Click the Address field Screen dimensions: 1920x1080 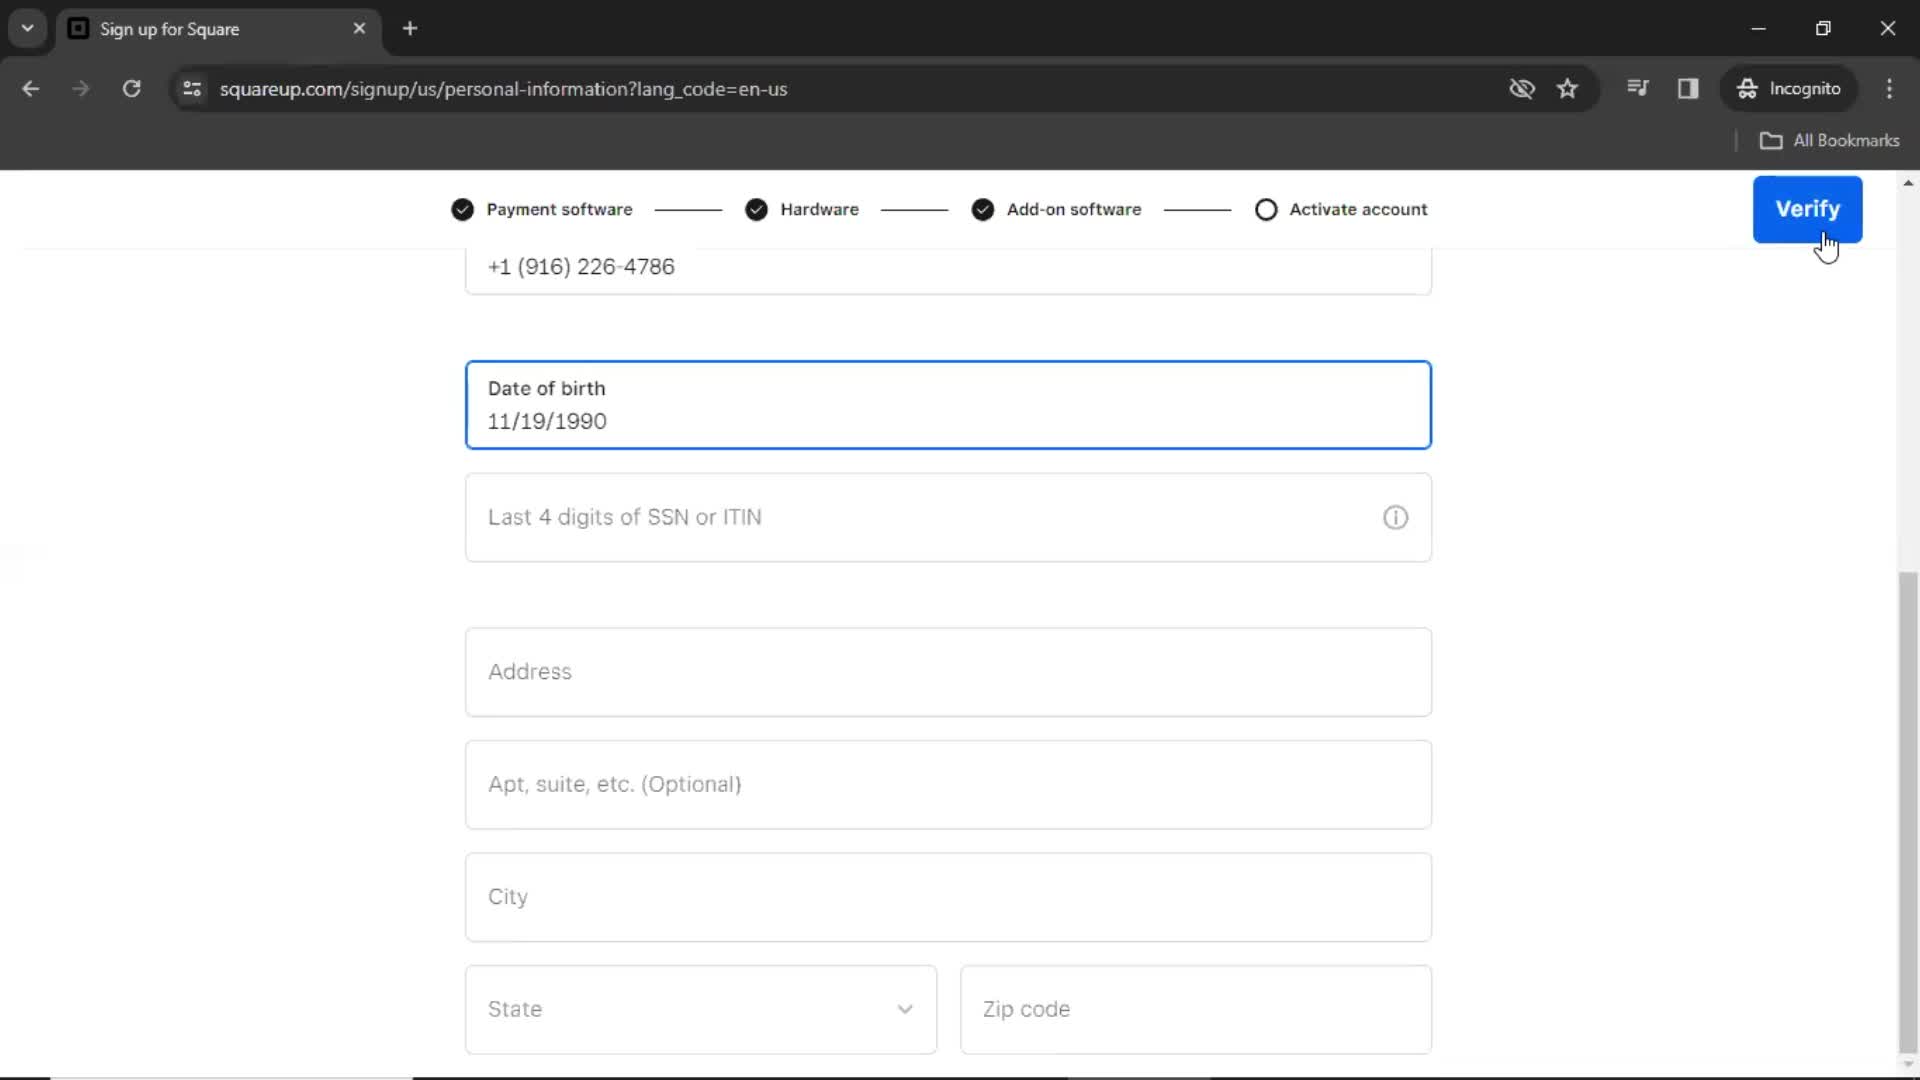948,672
